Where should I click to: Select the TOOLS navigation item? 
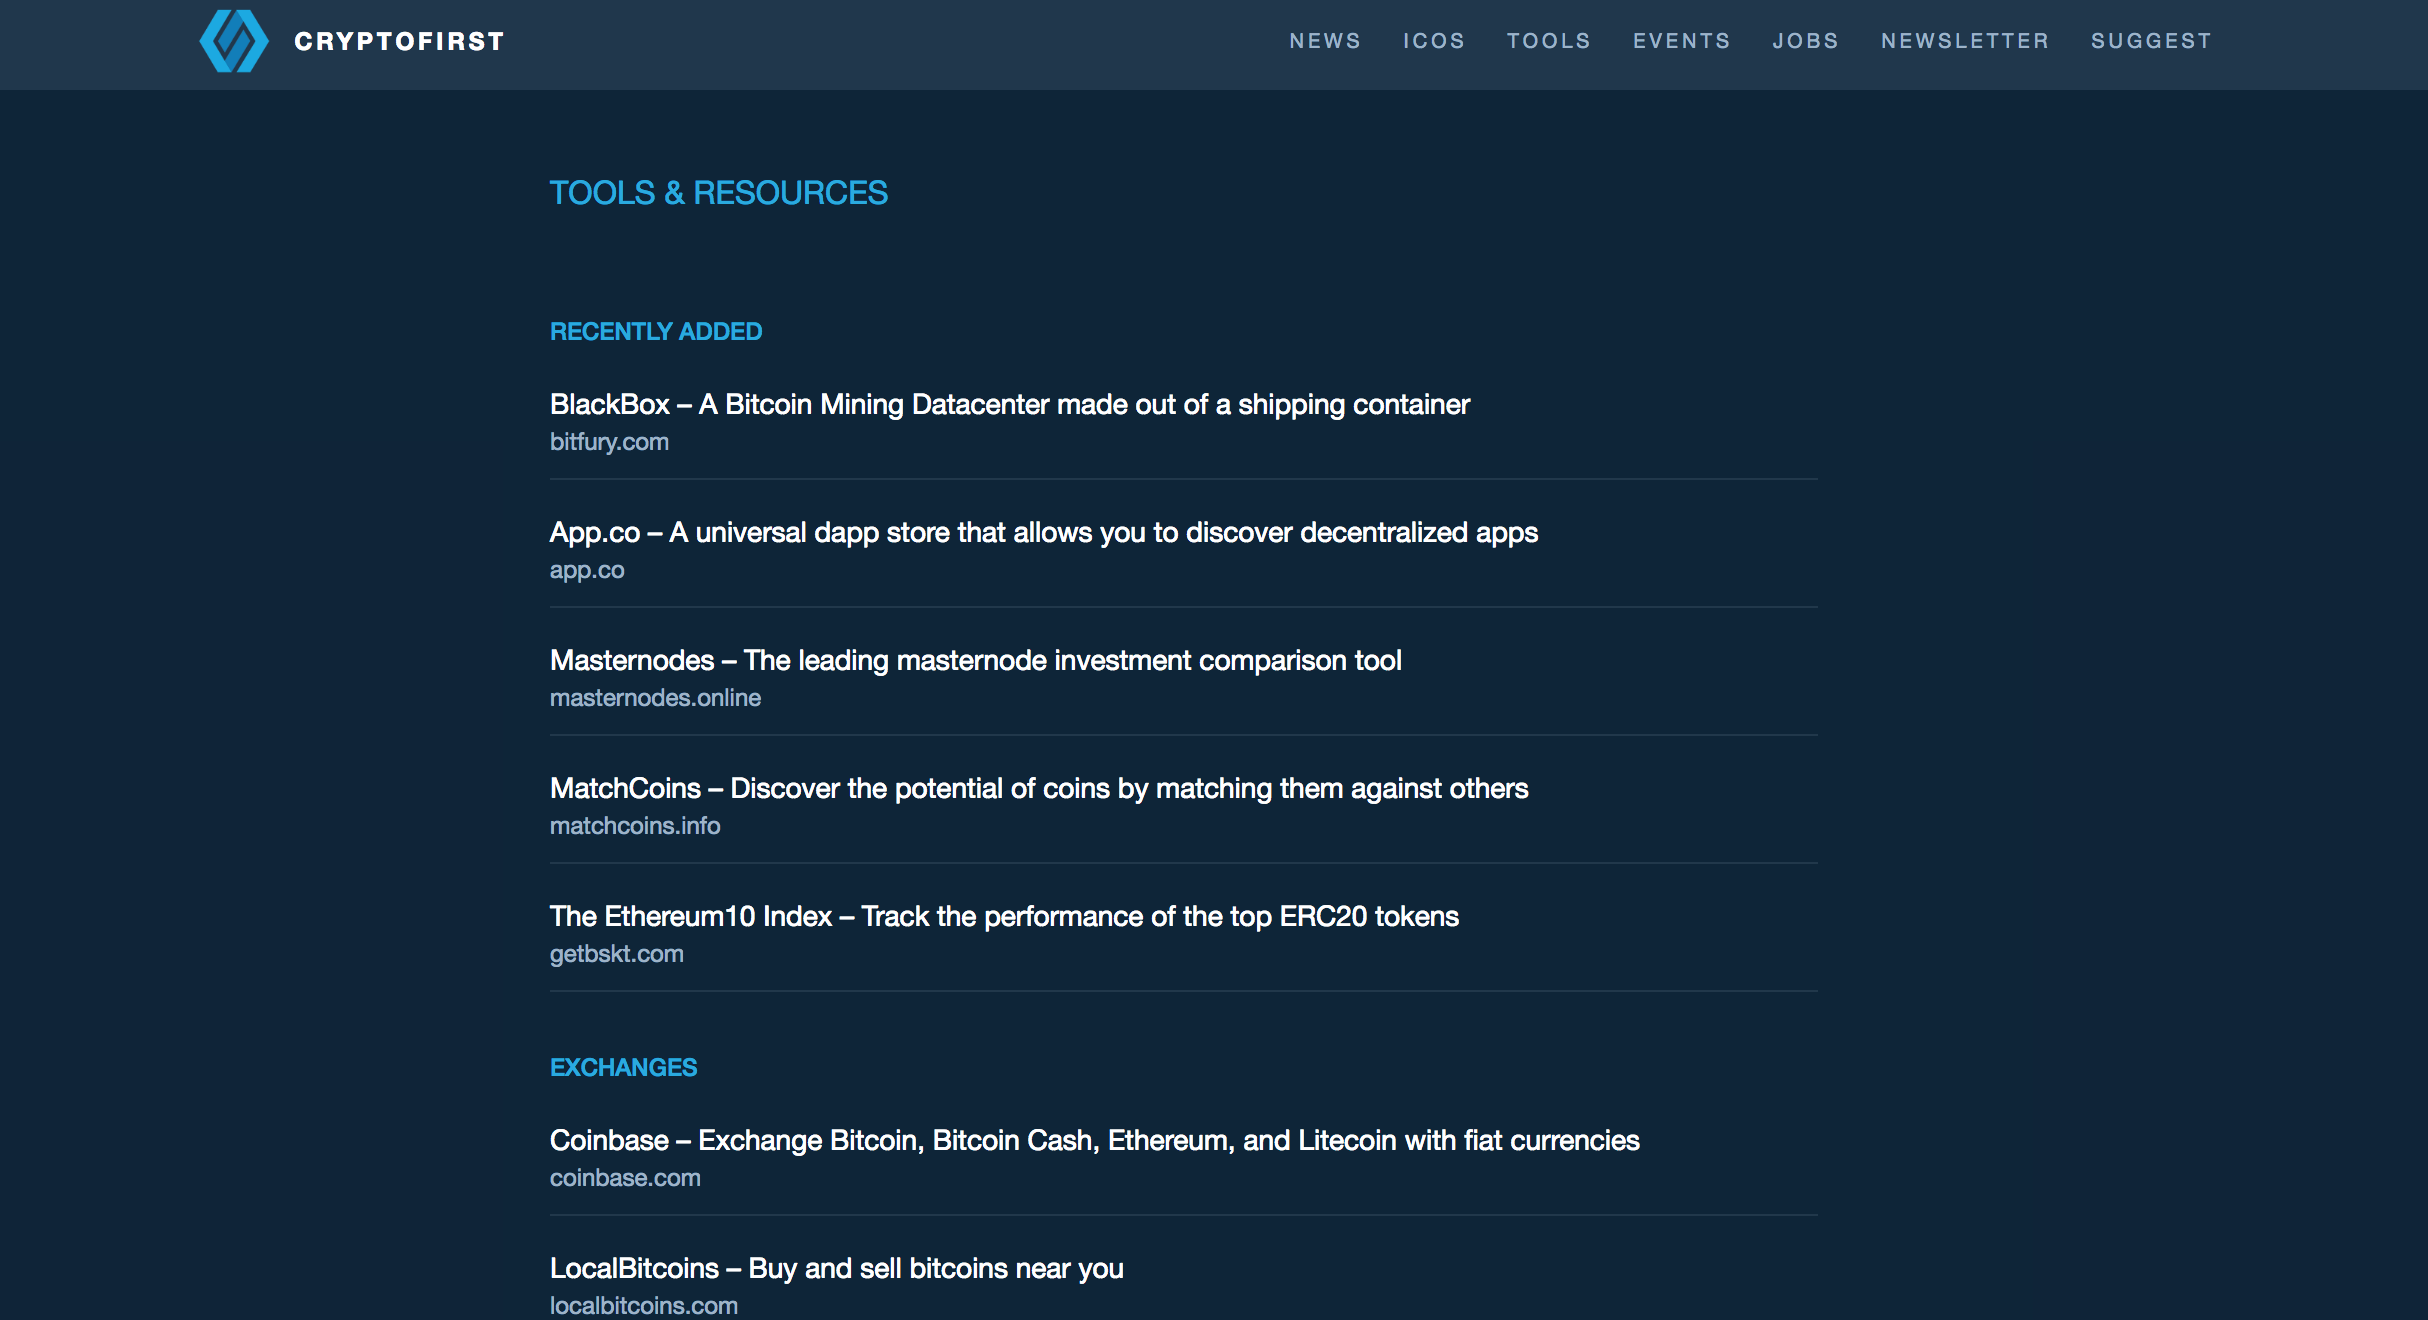tap(1549, 41)
